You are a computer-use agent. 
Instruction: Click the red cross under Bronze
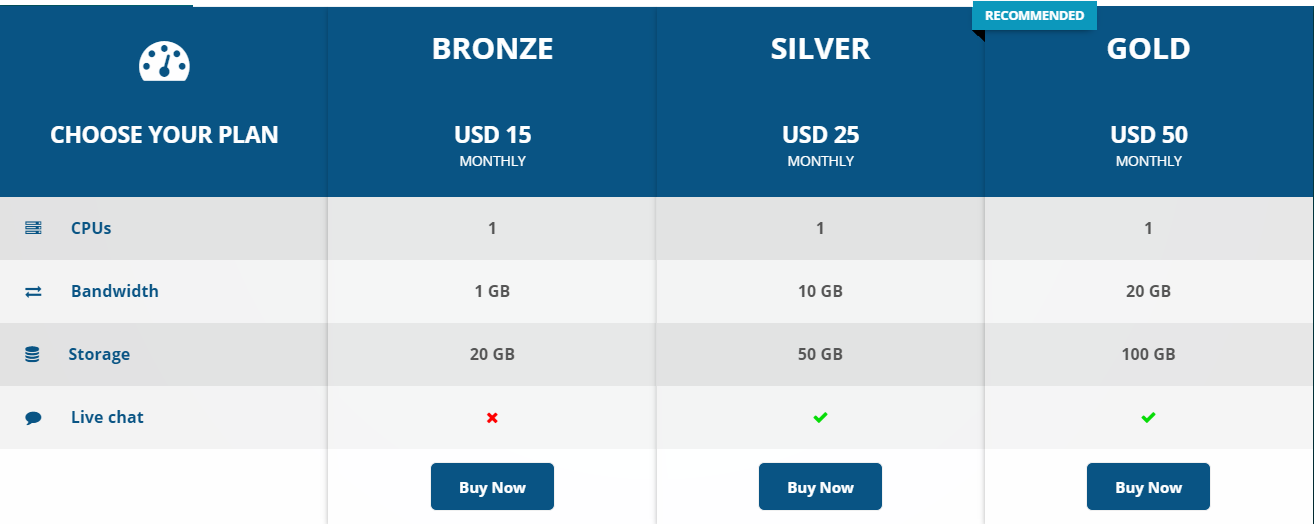[x=492, y=418]
